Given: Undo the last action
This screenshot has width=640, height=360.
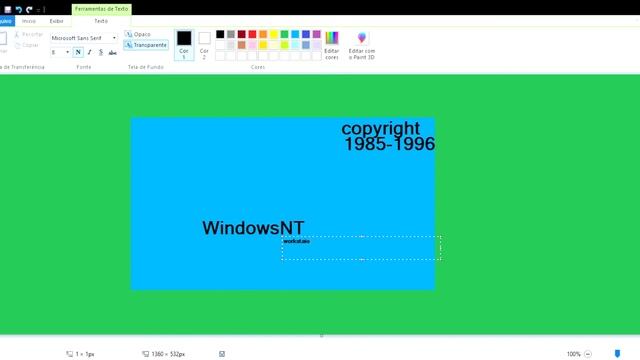Looking at the screenshot, I should point(18,9).
